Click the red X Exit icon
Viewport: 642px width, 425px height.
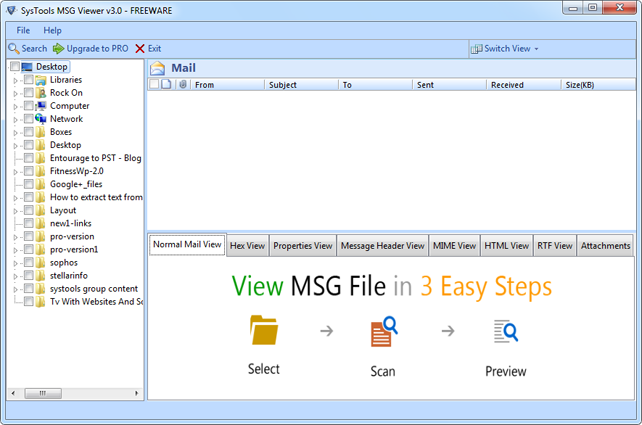click(140, 49)
